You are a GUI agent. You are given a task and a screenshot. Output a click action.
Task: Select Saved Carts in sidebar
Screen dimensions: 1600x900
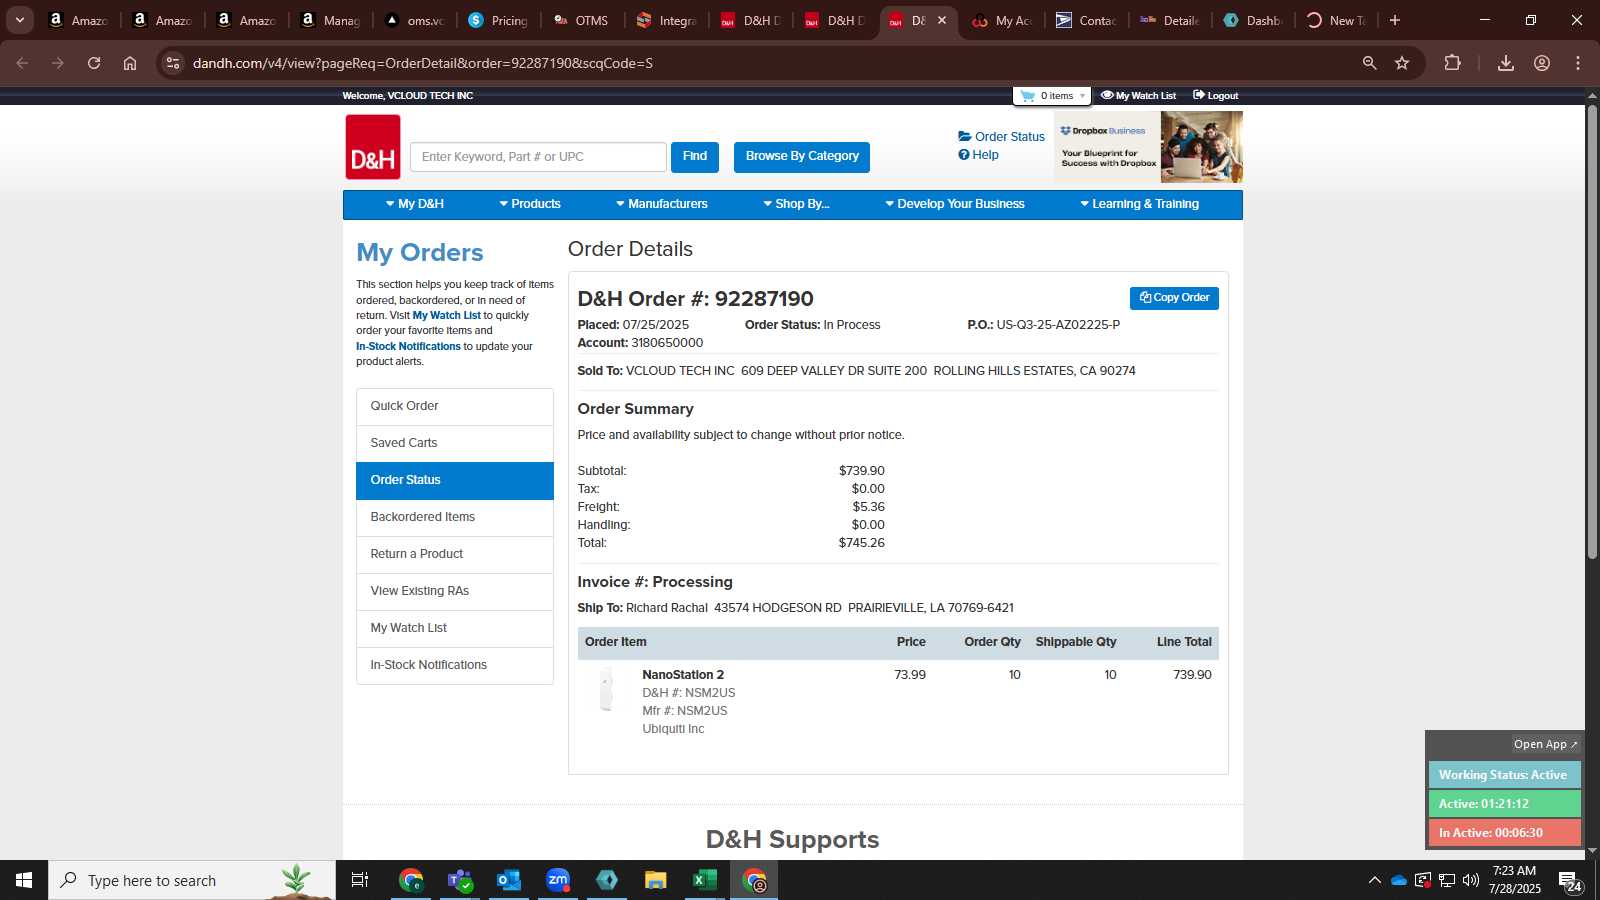(x=455, y=444)
